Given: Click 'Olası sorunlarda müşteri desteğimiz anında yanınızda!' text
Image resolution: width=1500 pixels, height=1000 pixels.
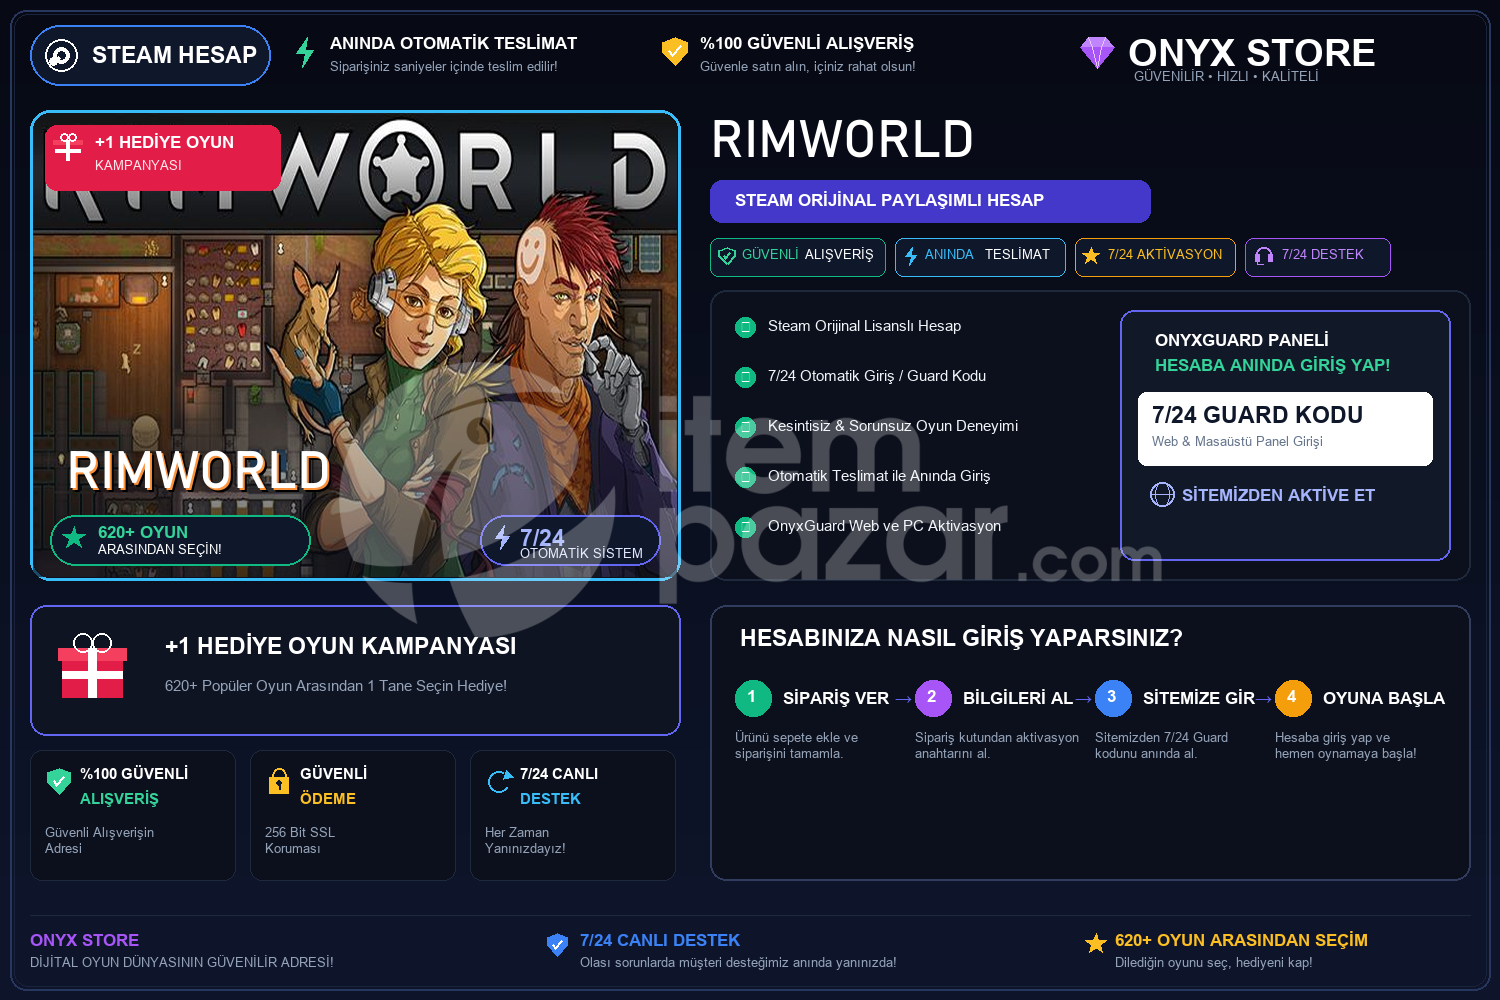Looking at the screenshot, I should pyautogui.click(x=738, y=963).
